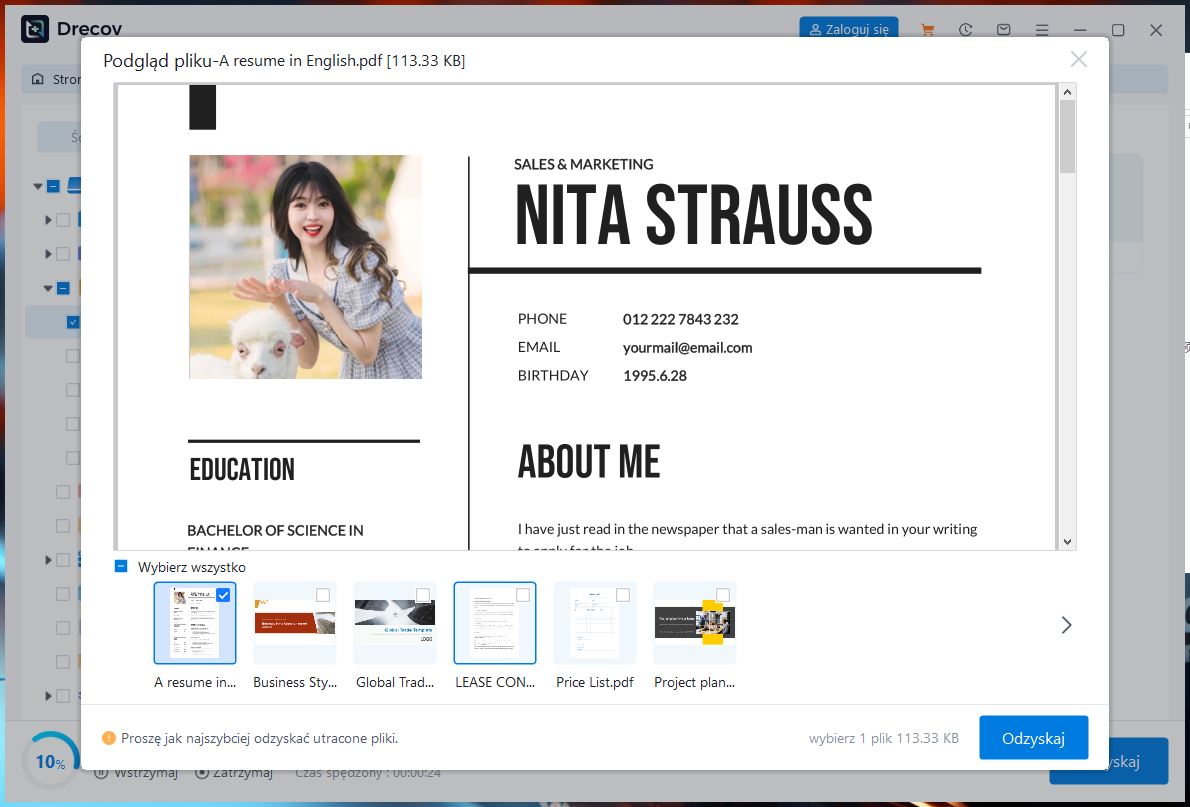Show next thumbnails with right arrow
This screenshot has height=807, width=1190.
click(1066, 625)
